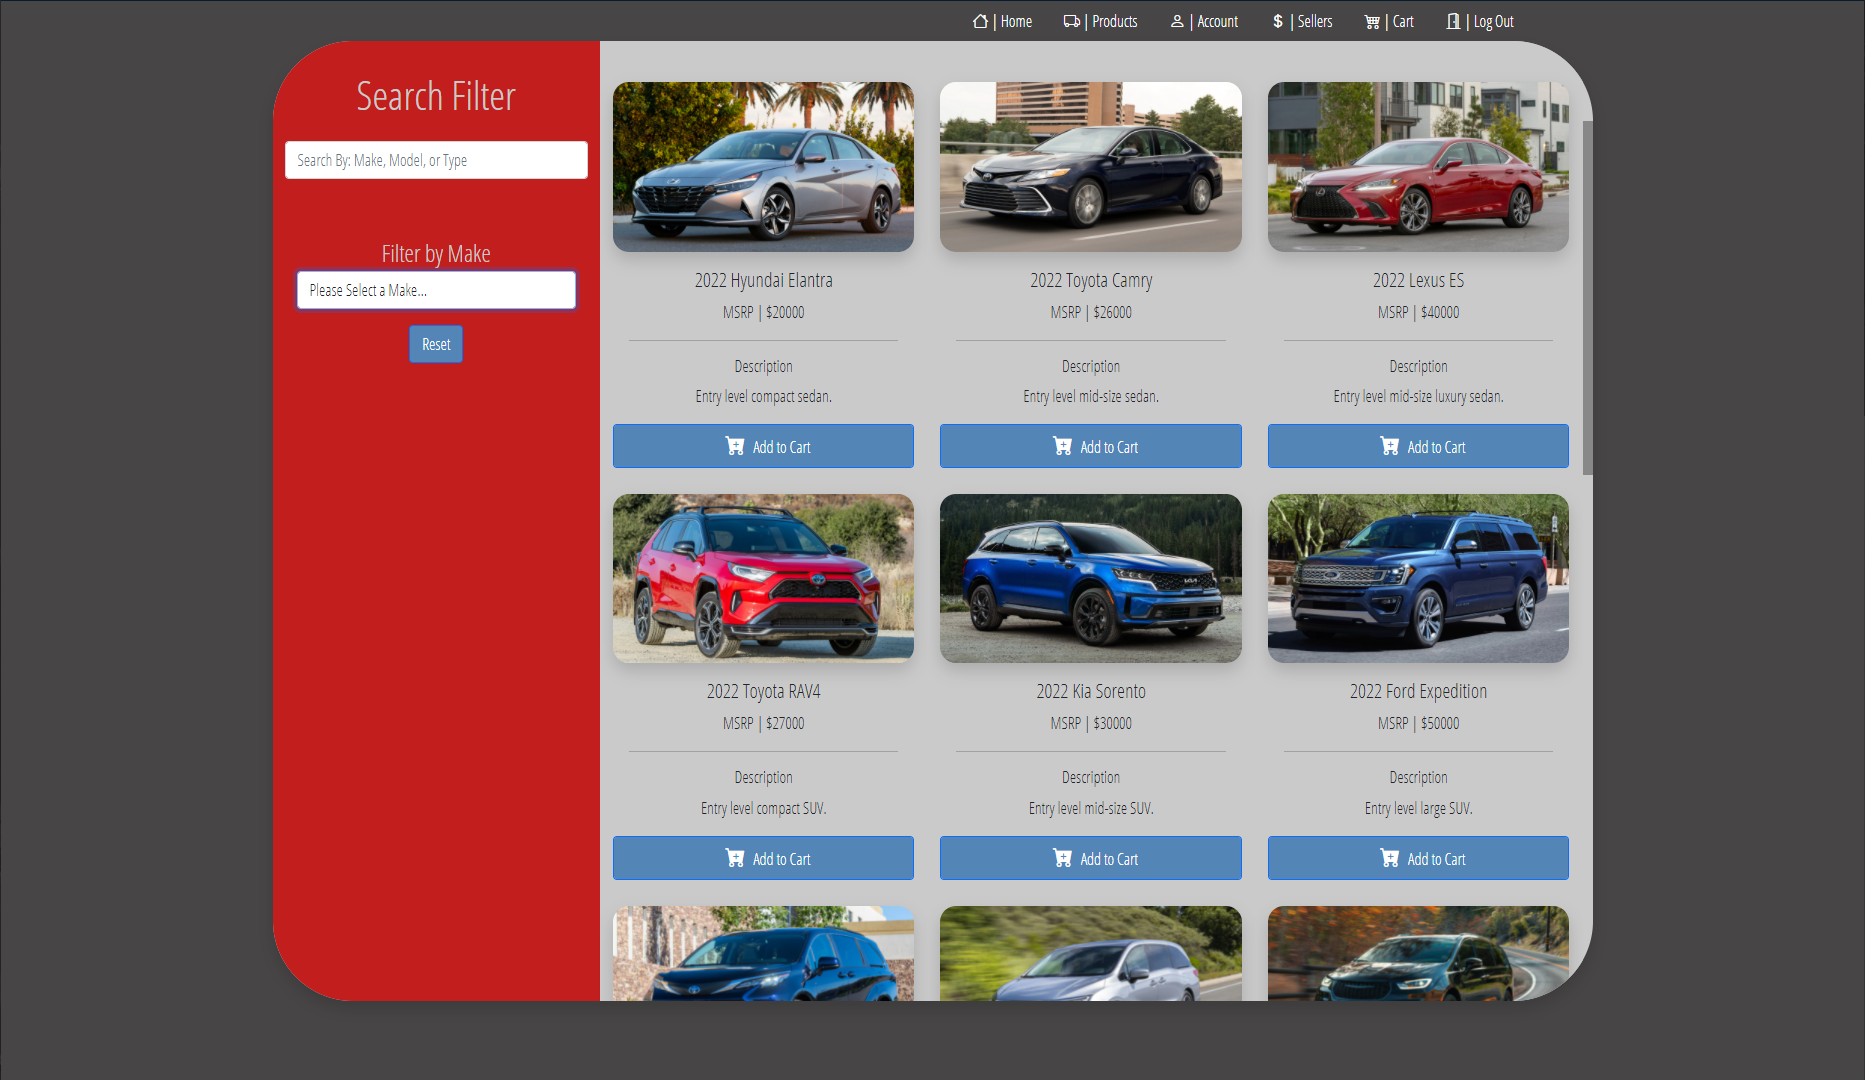Open the Cart using the cart icon
The image size is (1865, 1080).
[1371, 20]
